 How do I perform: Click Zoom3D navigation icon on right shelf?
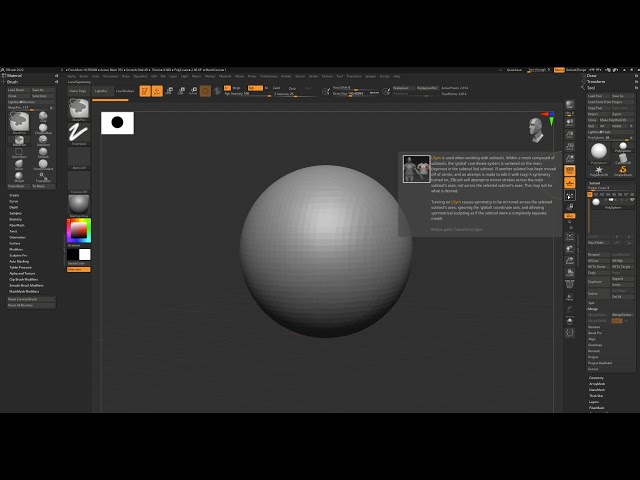coord(569,260)
